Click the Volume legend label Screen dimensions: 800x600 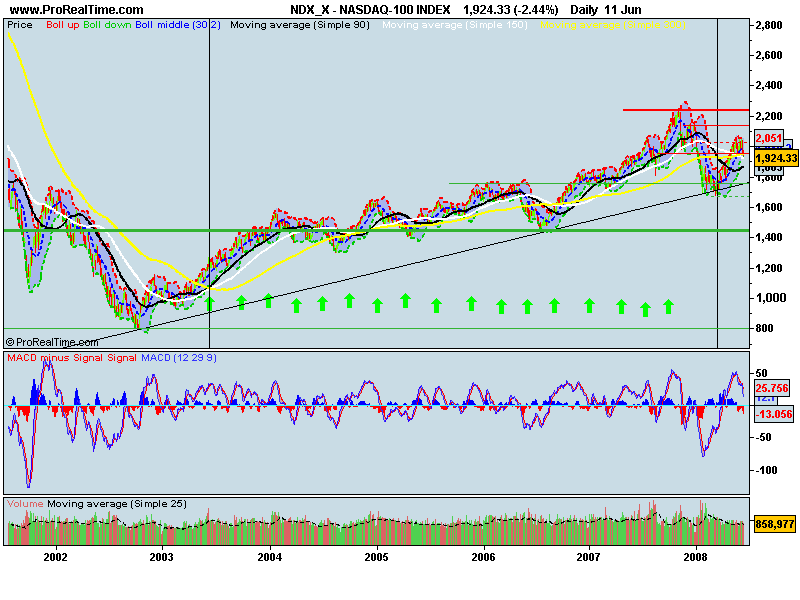(25, 504)
